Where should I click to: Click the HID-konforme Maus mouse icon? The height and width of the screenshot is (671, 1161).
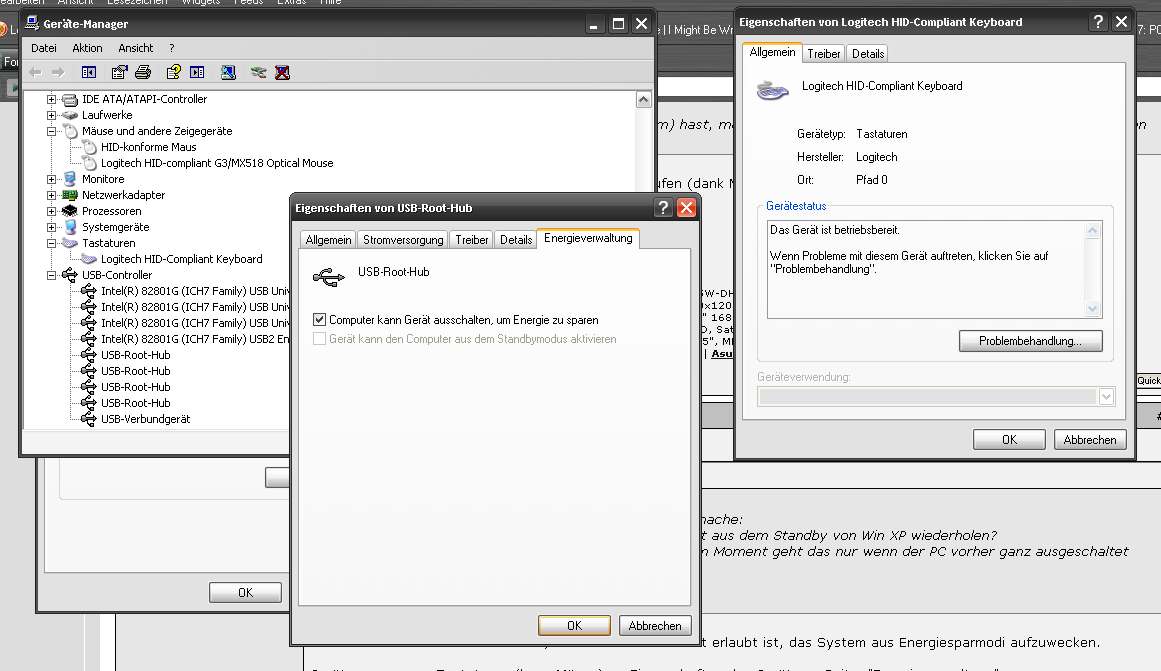click(x=90, y=147)
